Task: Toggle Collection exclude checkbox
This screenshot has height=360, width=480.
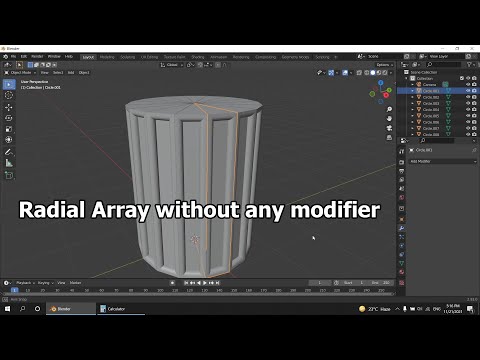Action: pos(462,78)
